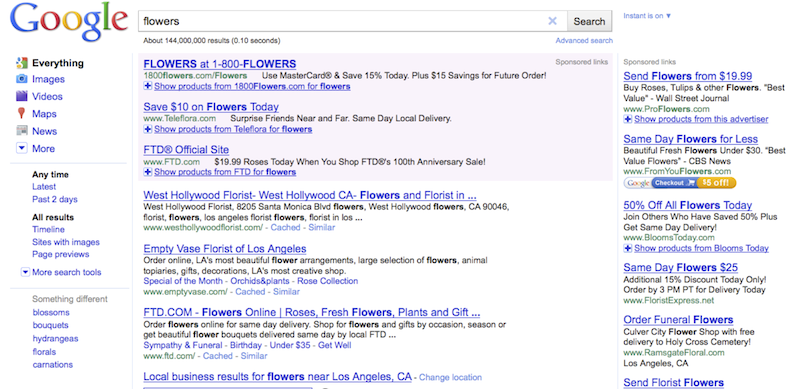Clear the search box with X icon
Image resolution: width=800 pixels, height=389 pixels.
click(x=552, y=21)
